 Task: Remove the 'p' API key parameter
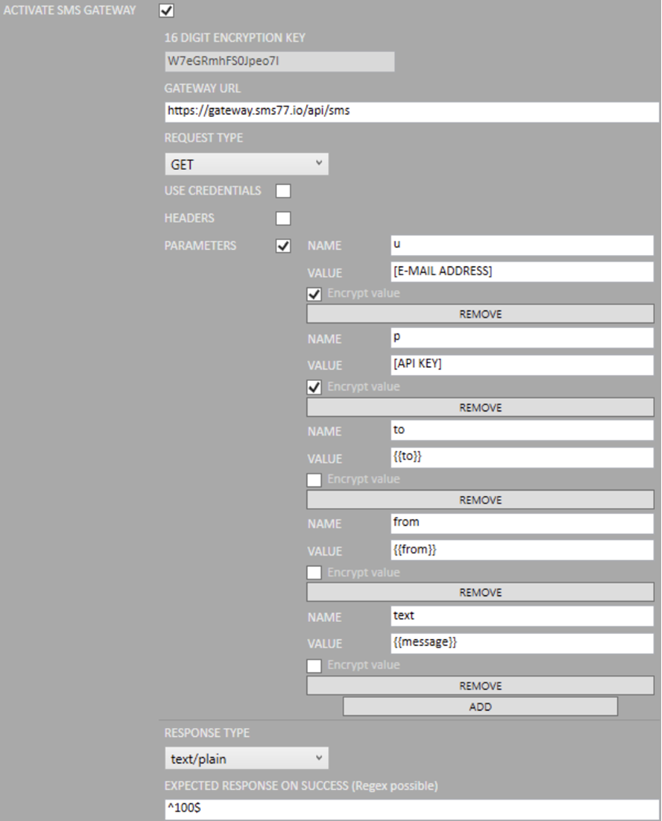(480, 407)
